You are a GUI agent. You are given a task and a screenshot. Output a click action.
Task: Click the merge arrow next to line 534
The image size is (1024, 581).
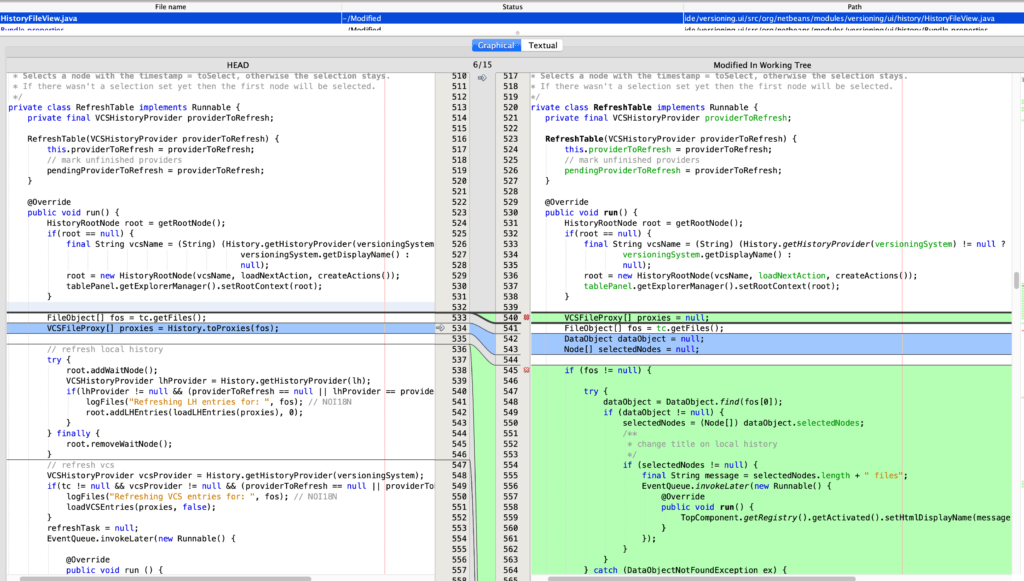point(439,328)
